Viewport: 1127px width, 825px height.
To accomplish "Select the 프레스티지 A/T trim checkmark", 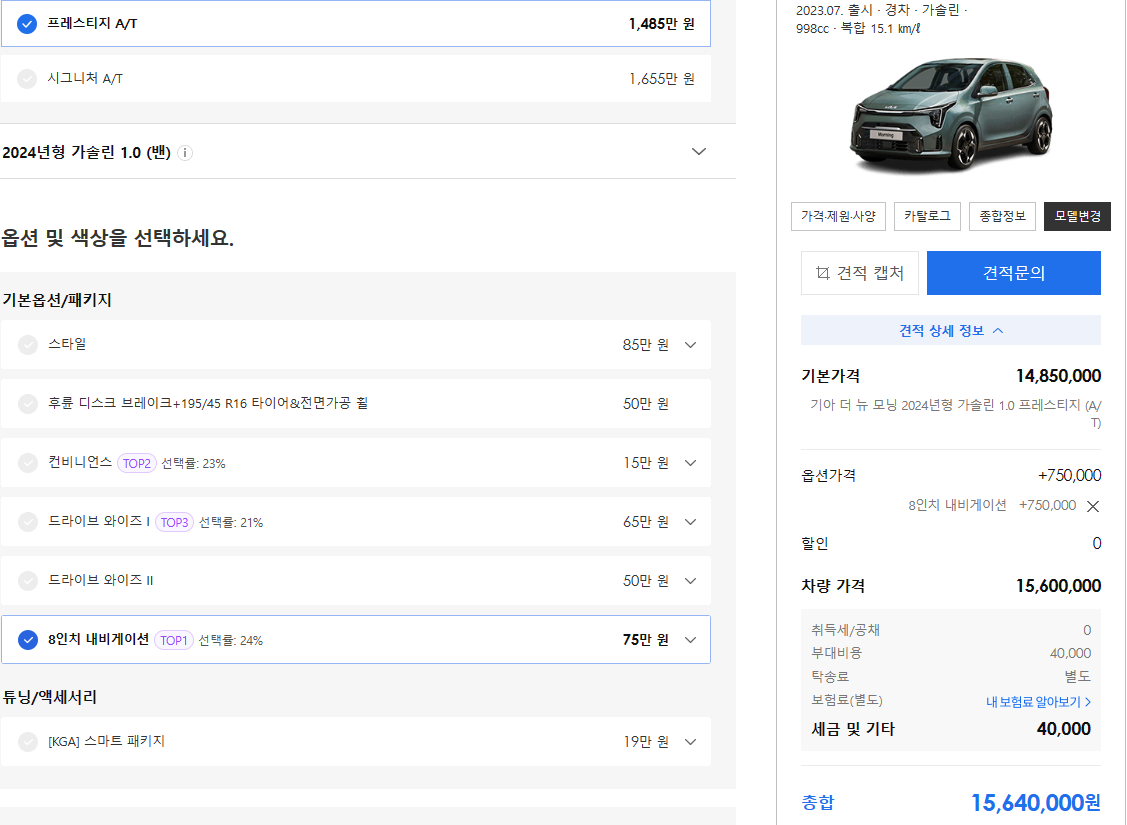I will [27, 24].
